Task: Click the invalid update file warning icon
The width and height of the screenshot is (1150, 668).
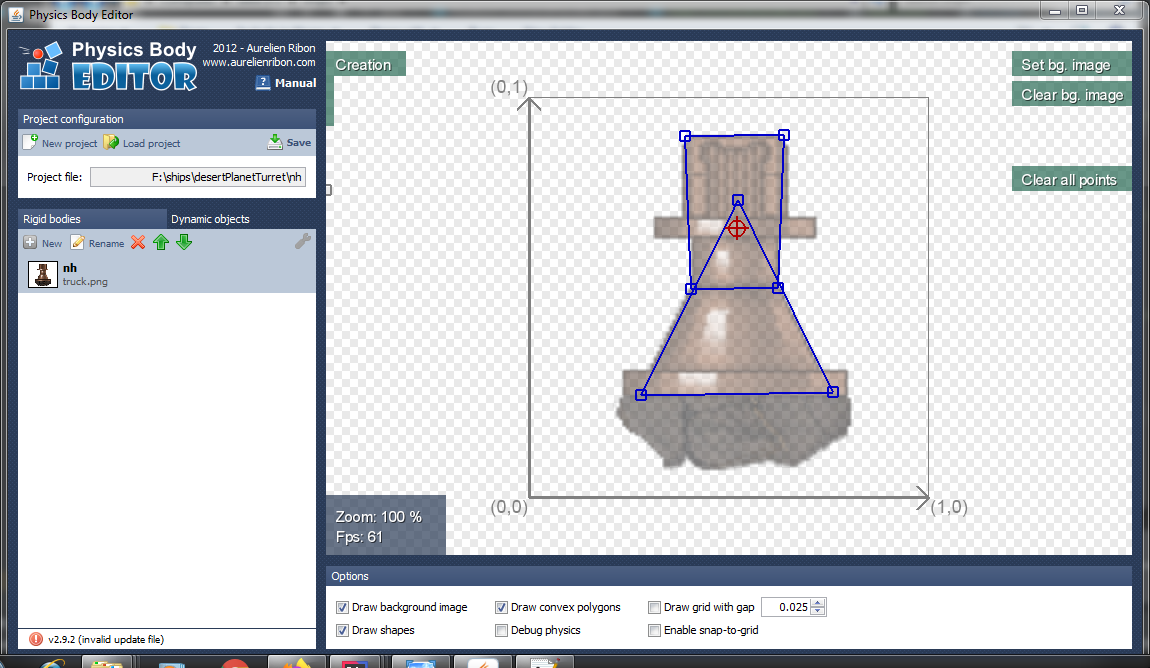Action: point(36,639)
